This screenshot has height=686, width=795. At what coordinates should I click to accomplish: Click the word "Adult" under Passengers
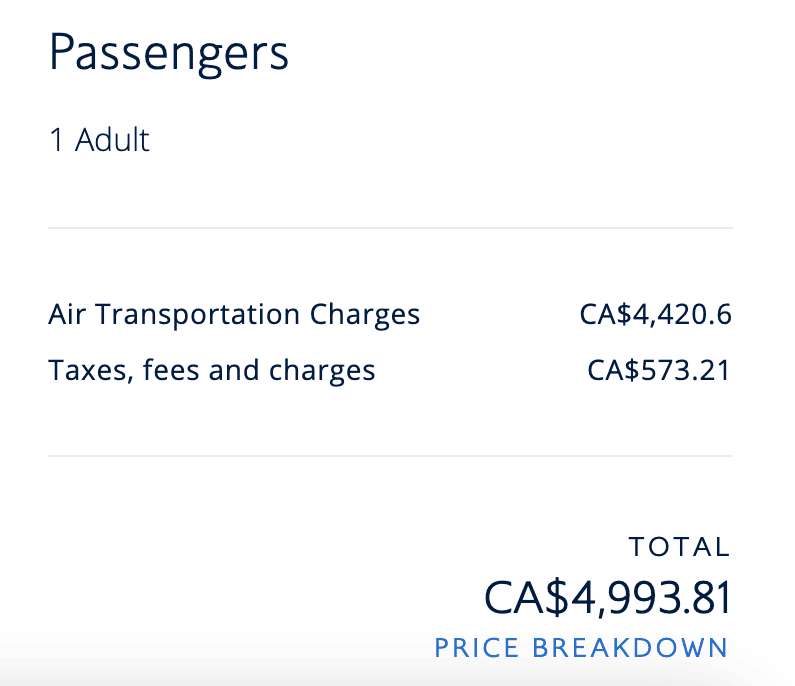(112, 139)
